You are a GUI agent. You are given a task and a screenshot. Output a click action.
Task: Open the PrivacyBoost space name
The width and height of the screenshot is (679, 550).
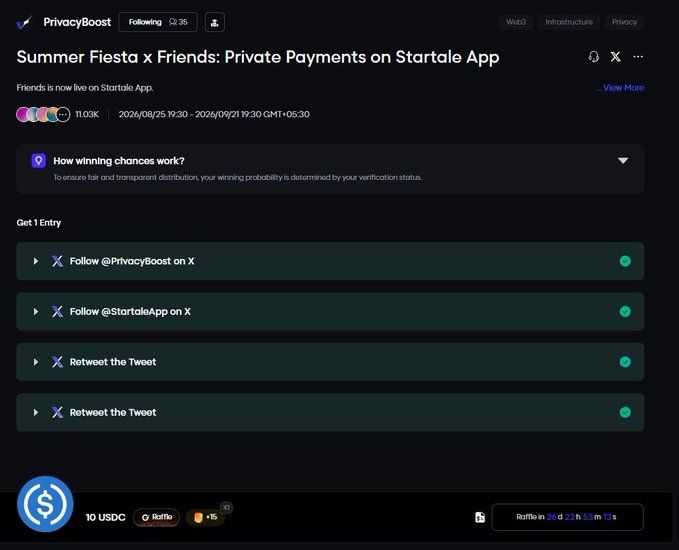[77, 22]
